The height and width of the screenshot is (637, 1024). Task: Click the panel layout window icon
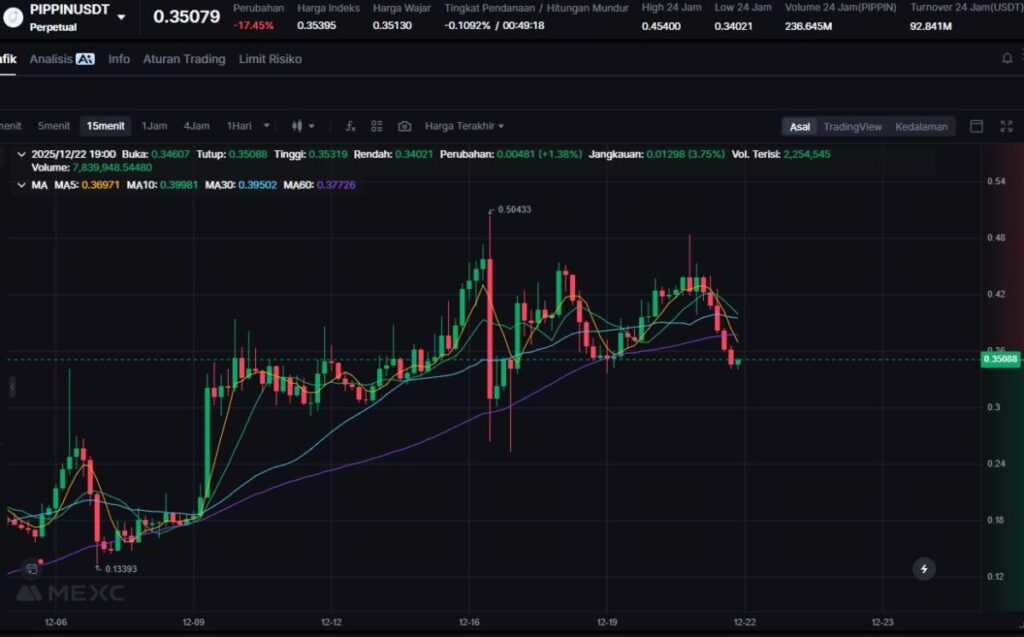(x=977, y=126)
